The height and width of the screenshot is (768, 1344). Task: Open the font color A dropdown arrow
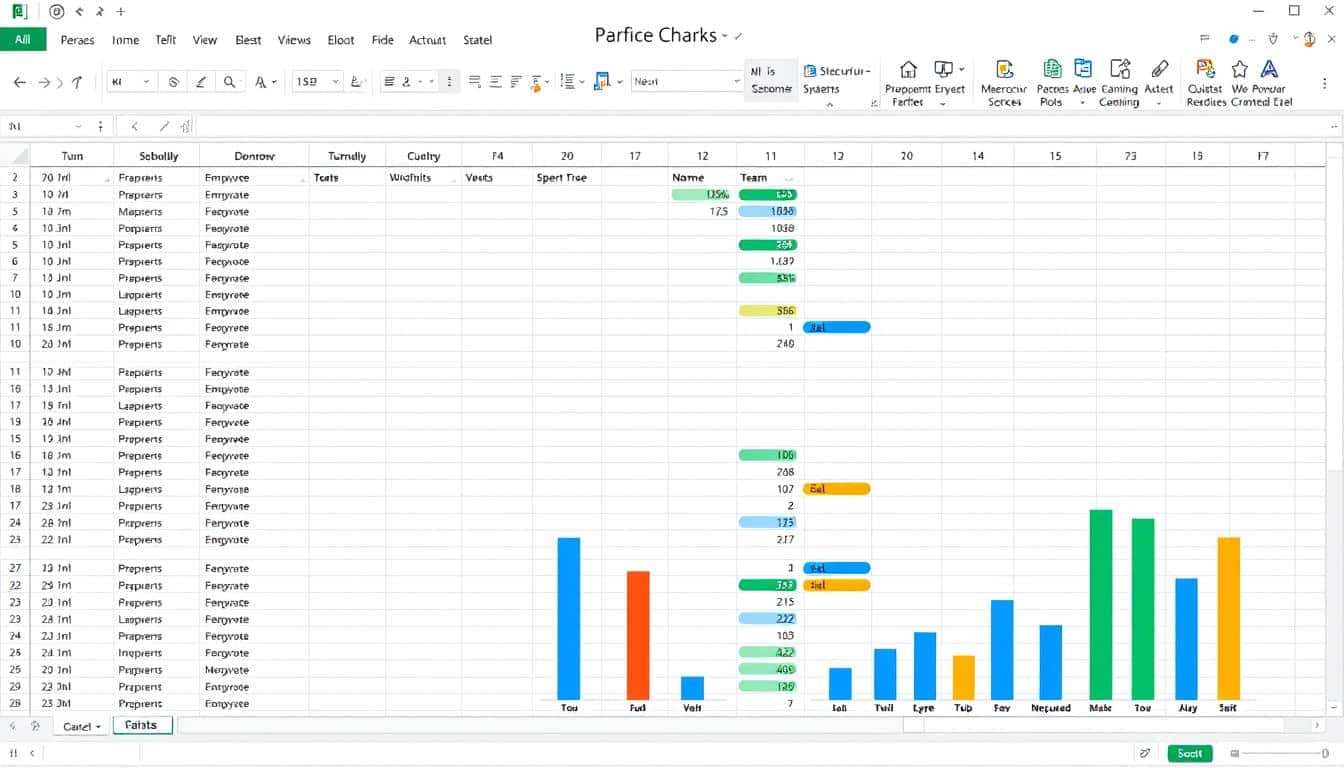(x=274, y=83)
